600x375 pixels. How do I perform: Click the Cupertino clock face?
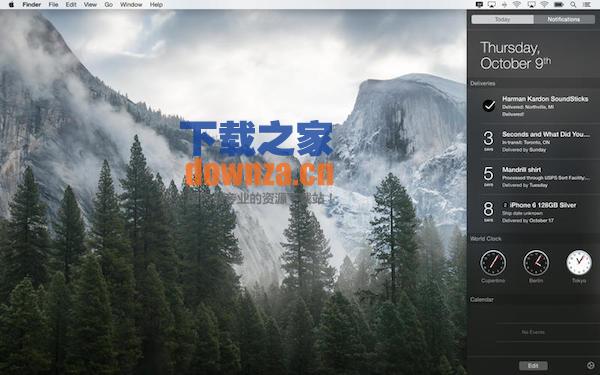[493, 263]
